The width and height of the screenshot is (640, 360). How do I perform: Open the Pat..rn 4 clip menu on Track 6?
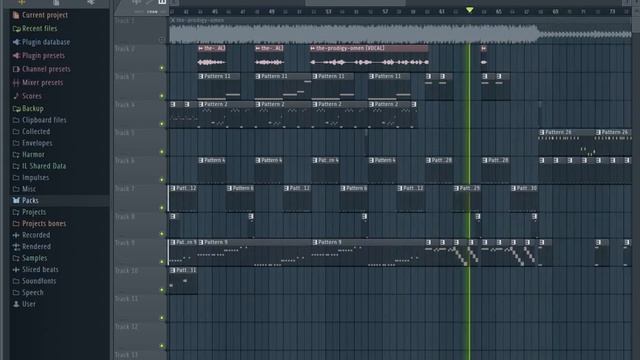click(x=315, y=160)
